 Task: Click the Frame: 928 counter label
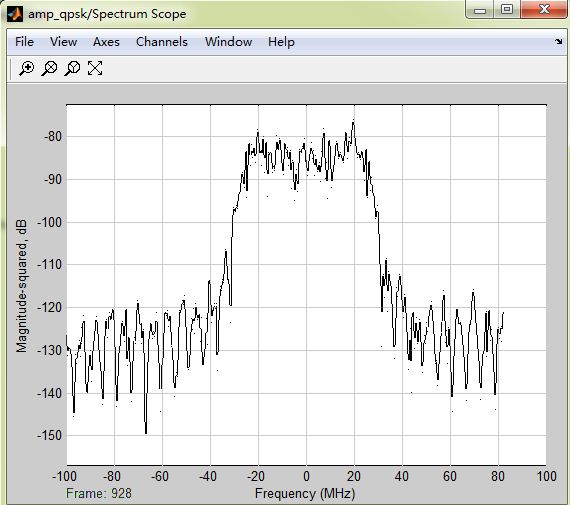pos(99,493)
